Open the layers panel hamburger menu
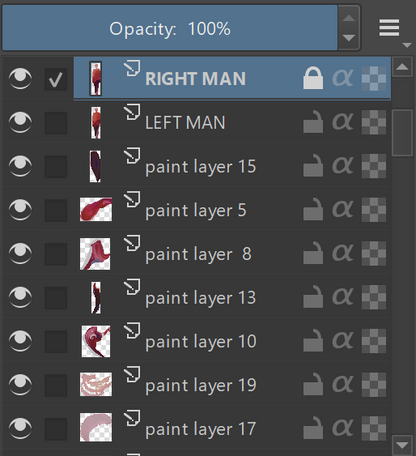 point(389,28)
